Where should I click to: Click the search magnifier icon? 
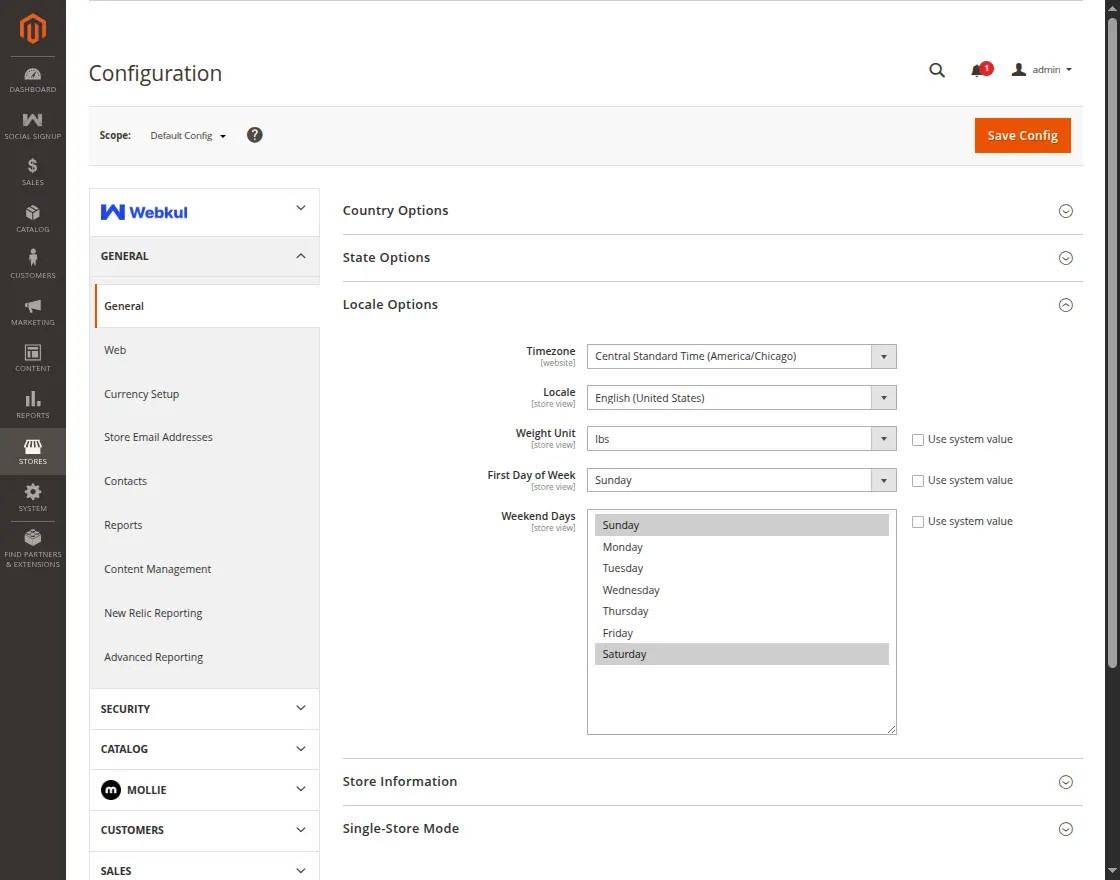coord(937,70)
